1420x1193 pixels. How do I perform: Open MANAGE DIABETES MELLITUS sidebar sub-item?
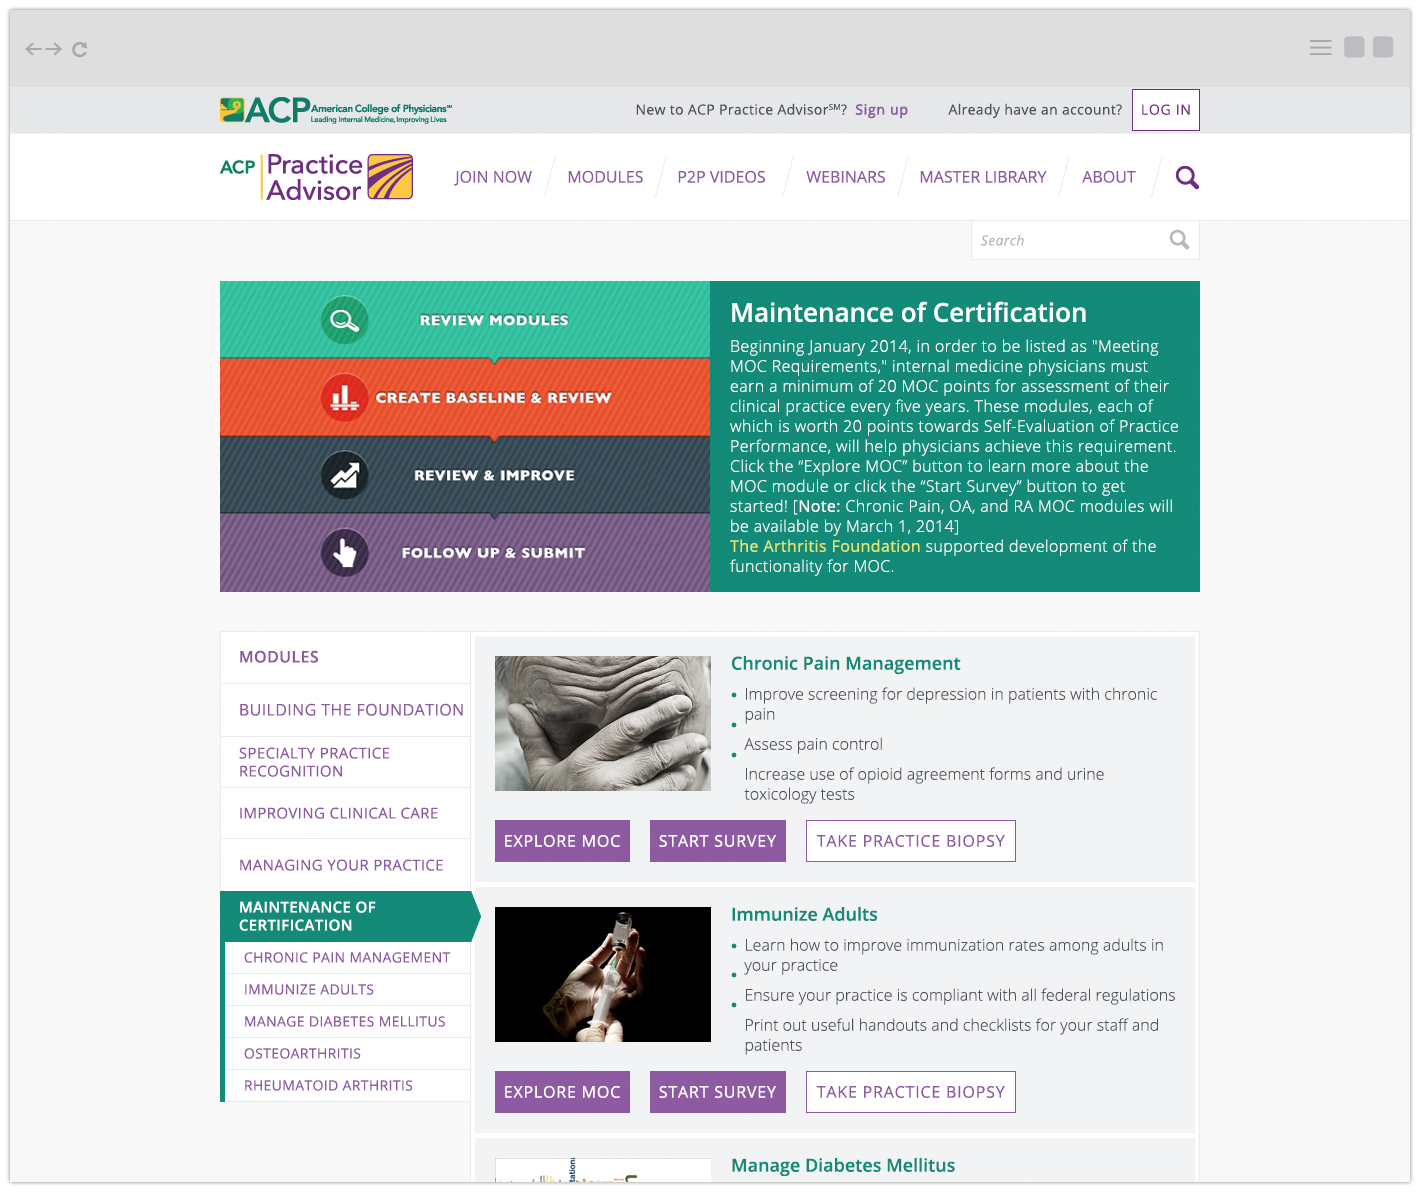coord(347,1022)
